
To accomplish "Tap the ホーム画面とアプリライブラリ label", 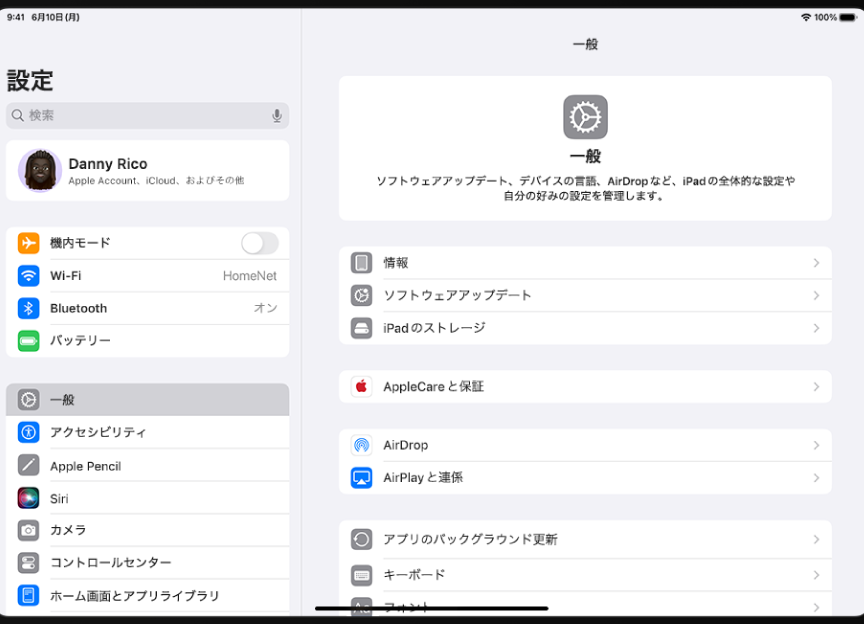I will pyautogui.click(x=135, y=596).
